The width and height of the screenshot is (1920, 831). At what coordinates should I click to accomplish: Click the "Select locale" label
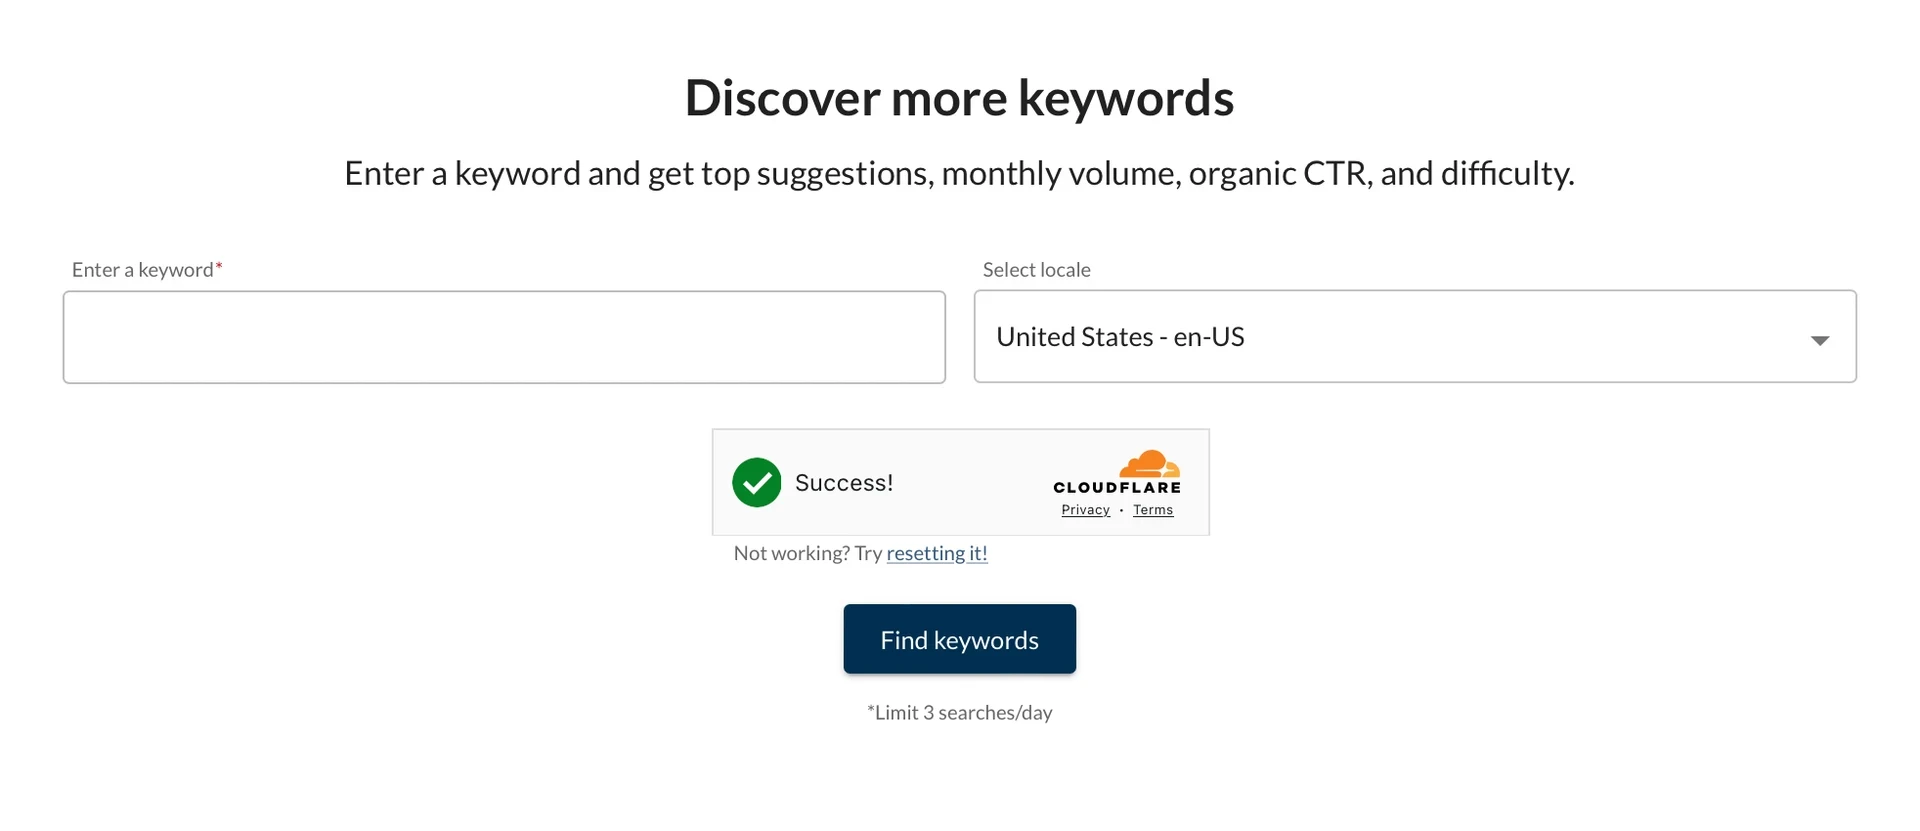(1036, 270)
